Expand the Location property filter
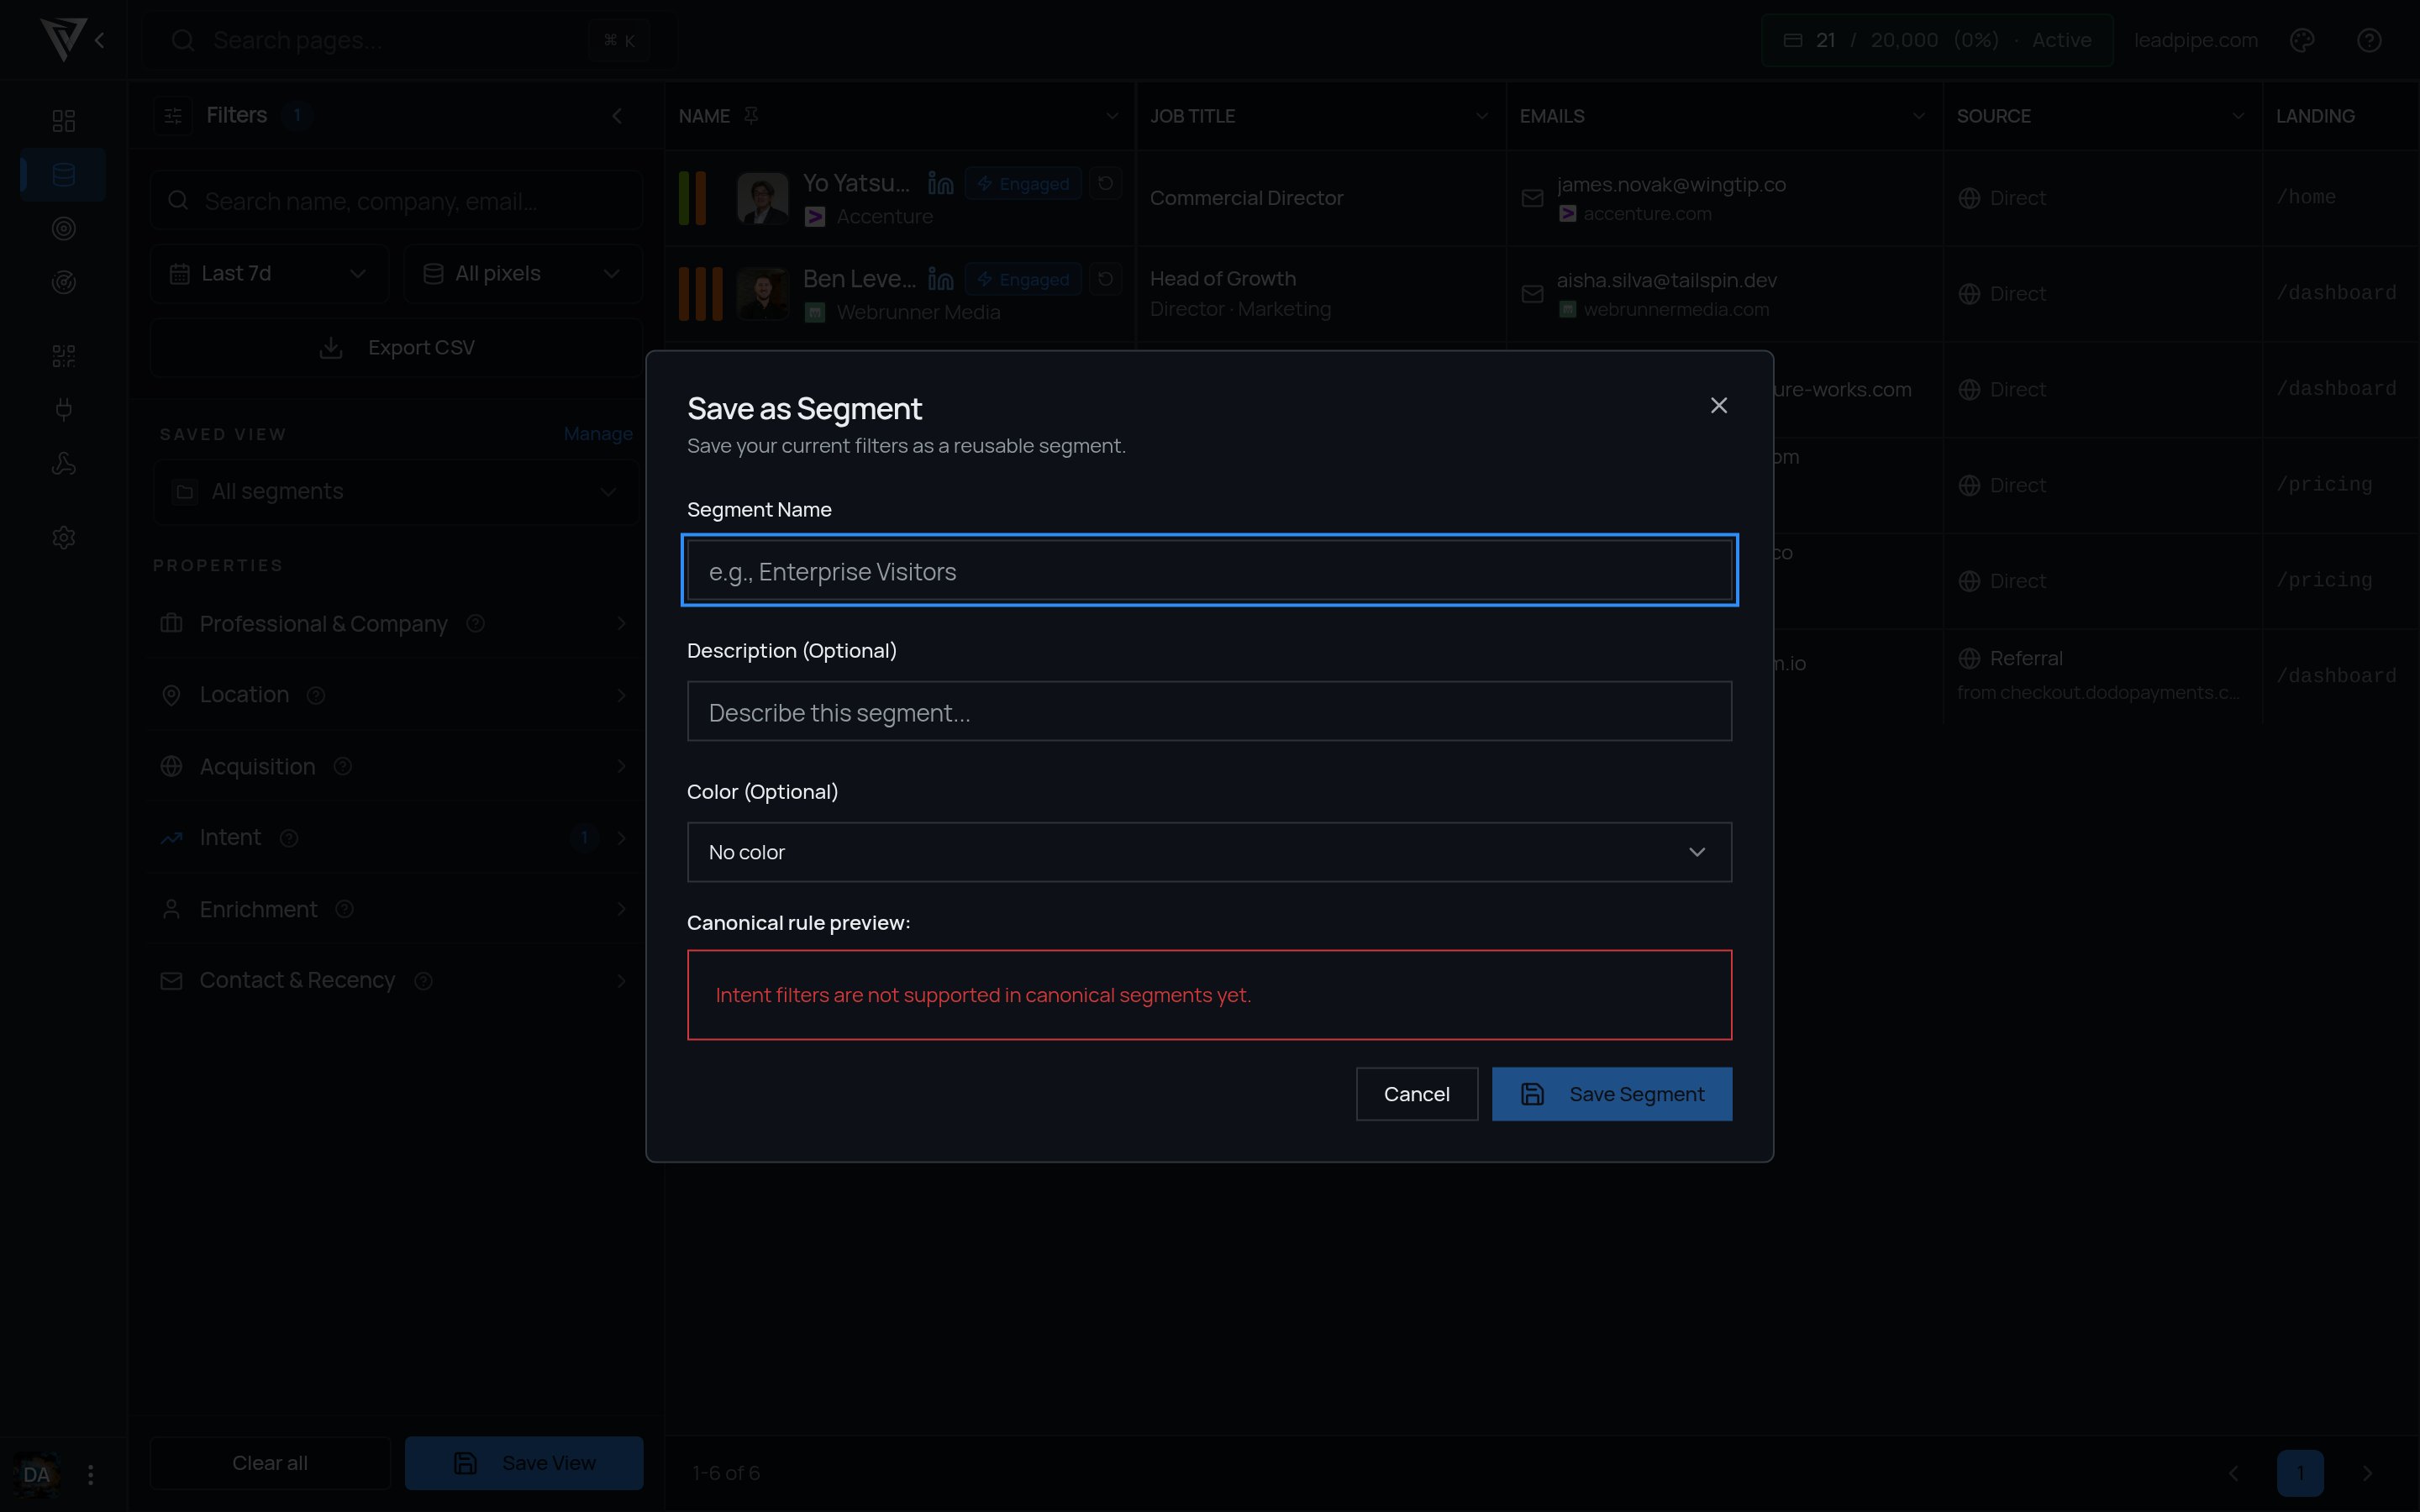The height and width of the screenshot is (1512, 2420). tap(395, 695)
